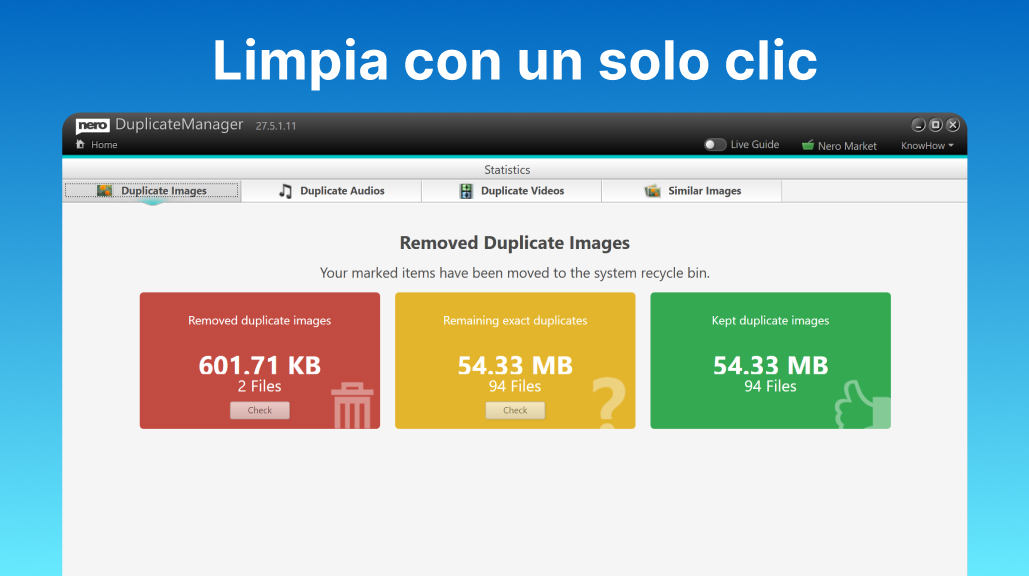Open the Duplicate Videos tab

click(x=511, y=190)
